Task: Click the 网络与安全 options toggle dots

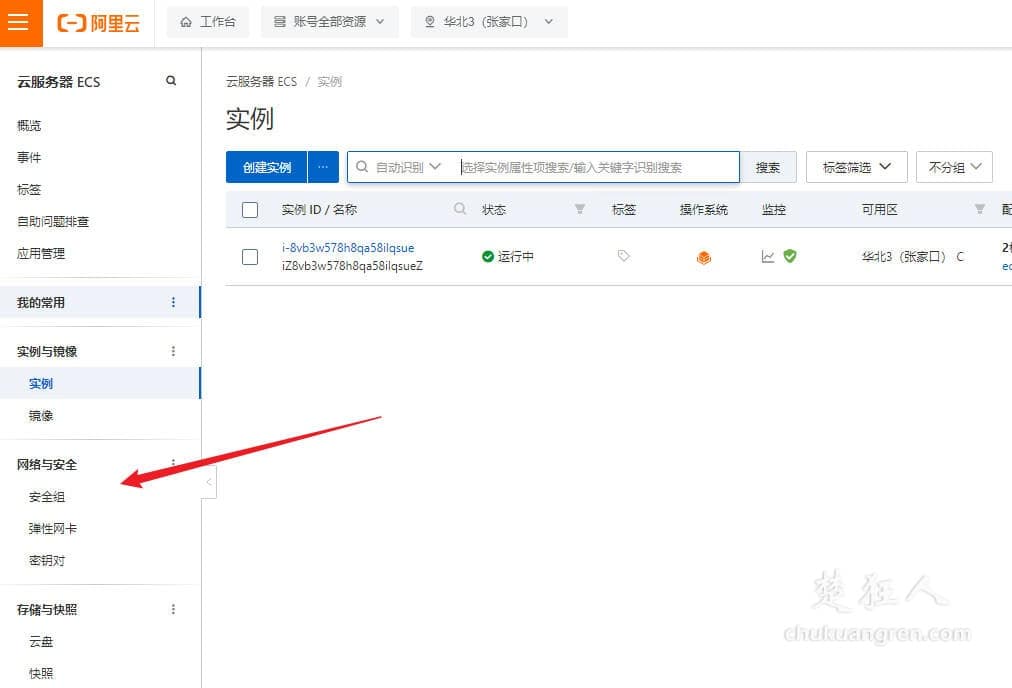Action: pyautogui.click(x=175, y=464)
